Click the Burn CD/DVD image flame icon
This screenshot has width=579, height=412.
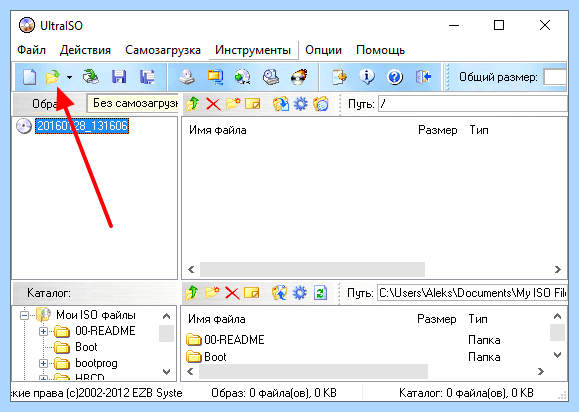tap(299, 77)
